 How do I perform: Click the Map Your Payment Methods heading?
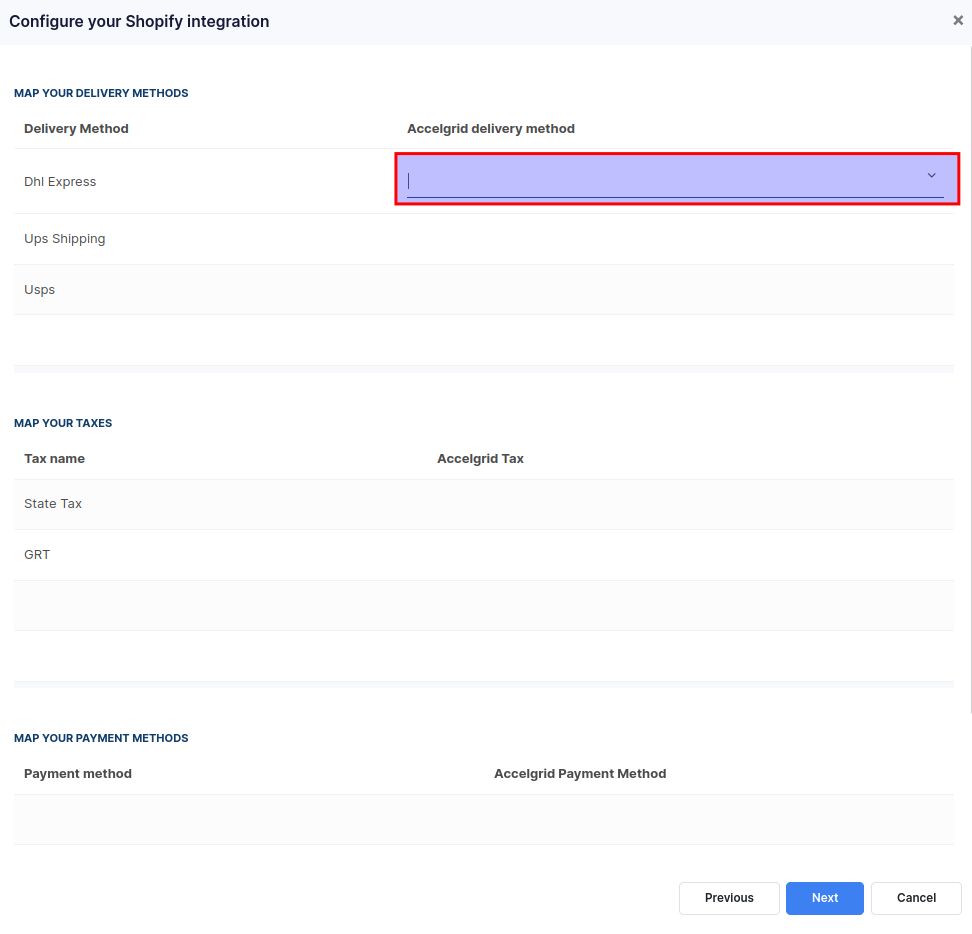(101, 738)
